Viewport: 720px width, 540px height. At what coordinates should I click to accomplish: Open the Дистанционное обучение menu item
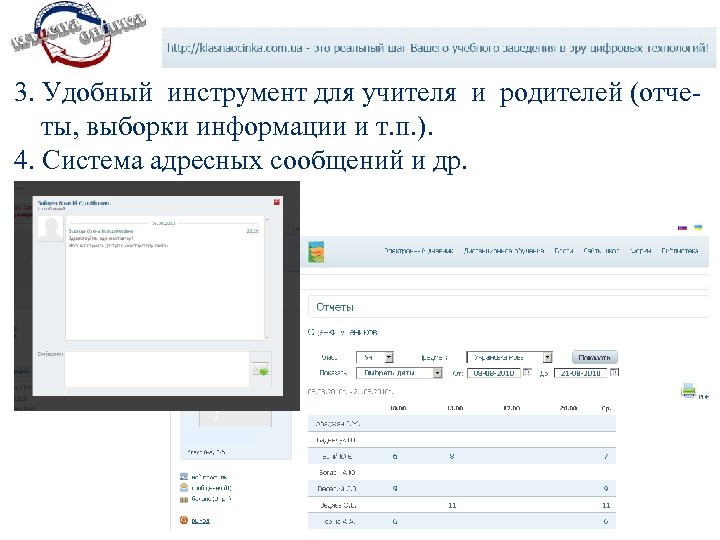pyautogui.click(x=504, y=251)
